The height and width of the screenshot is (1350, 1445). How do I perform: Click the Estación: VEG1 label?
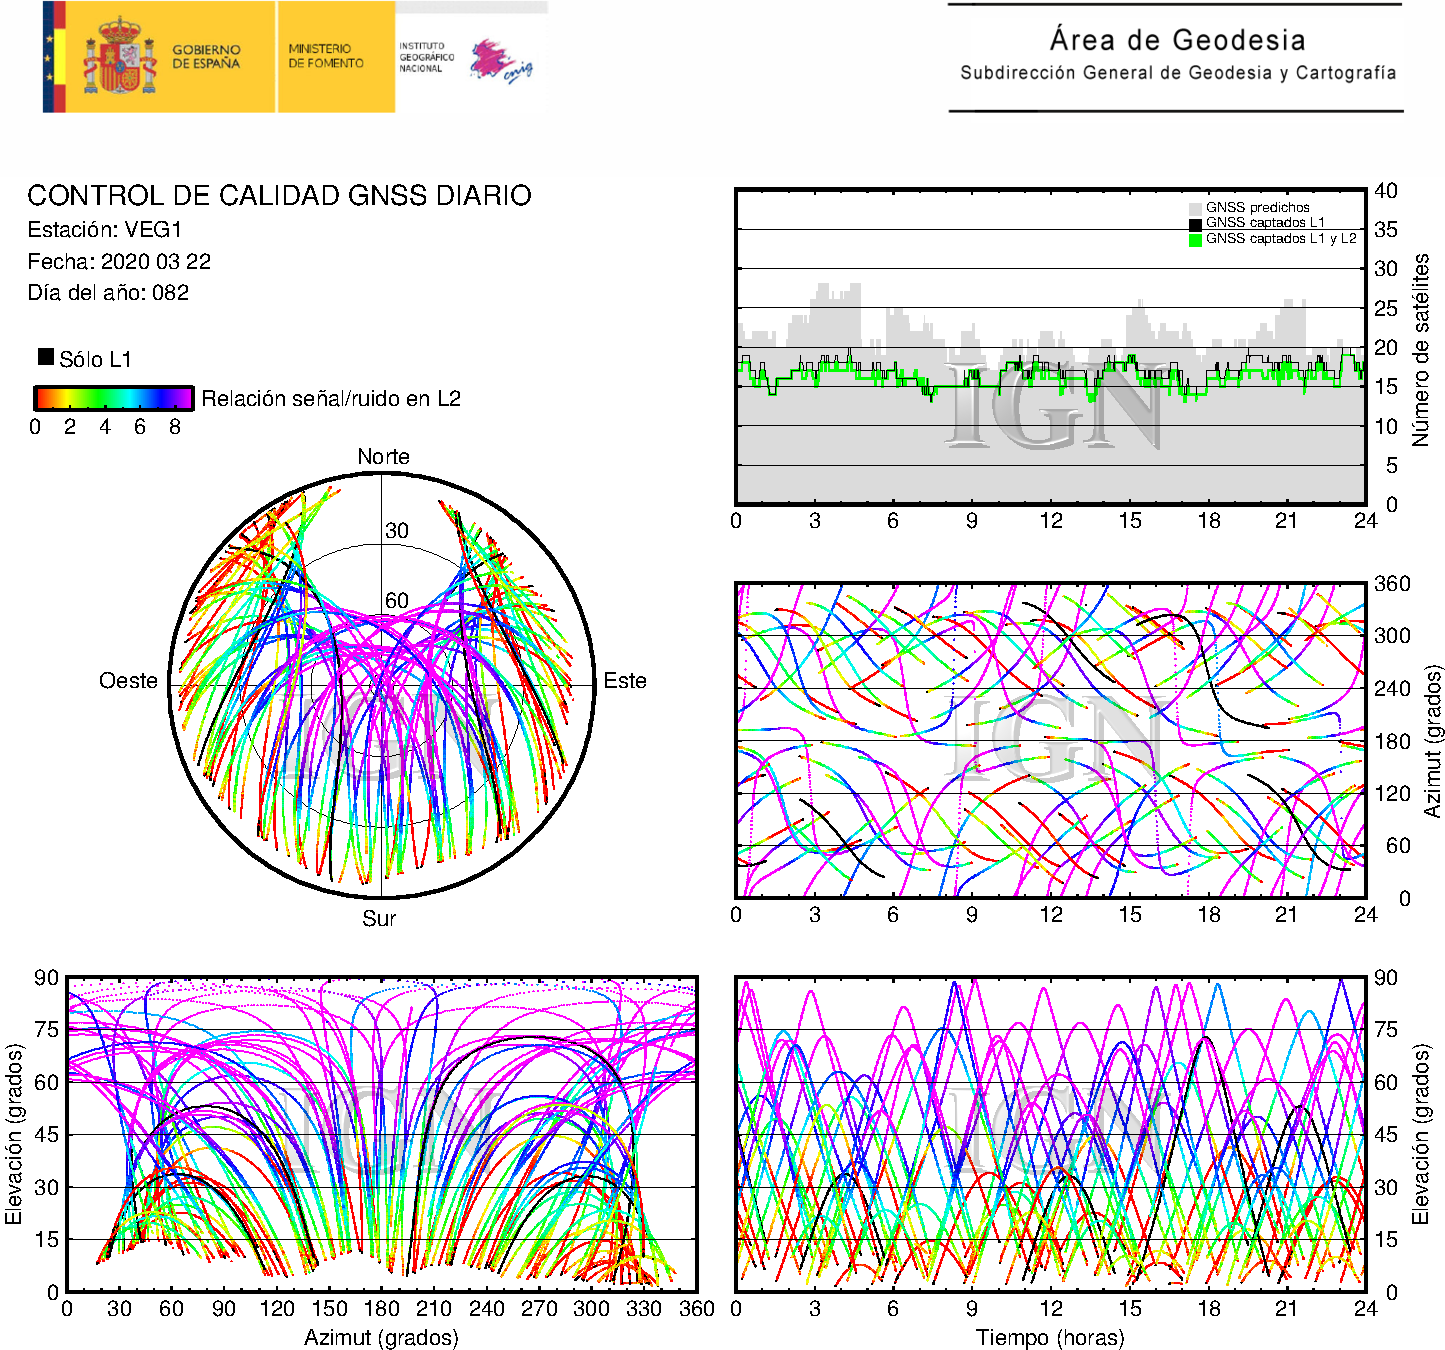[105, 230]
